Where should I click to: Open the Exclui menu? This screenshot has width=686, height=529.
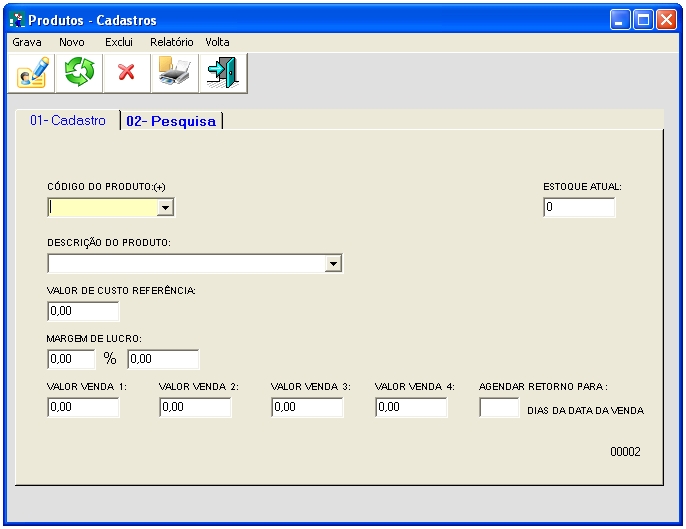[x=119, y=43]
